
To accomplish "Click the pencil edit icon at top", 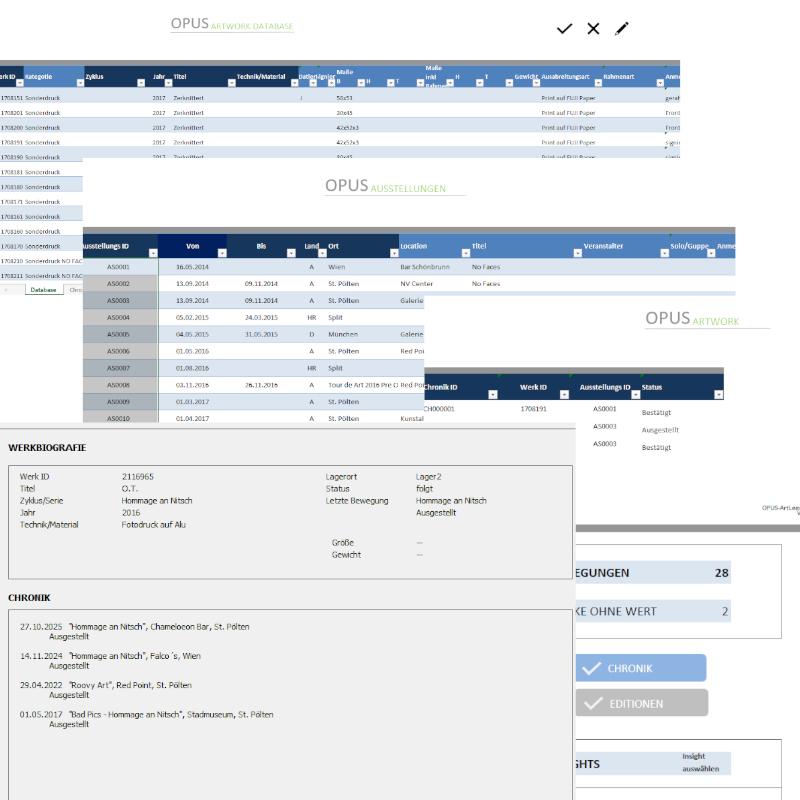I will (x=621, y=29).
